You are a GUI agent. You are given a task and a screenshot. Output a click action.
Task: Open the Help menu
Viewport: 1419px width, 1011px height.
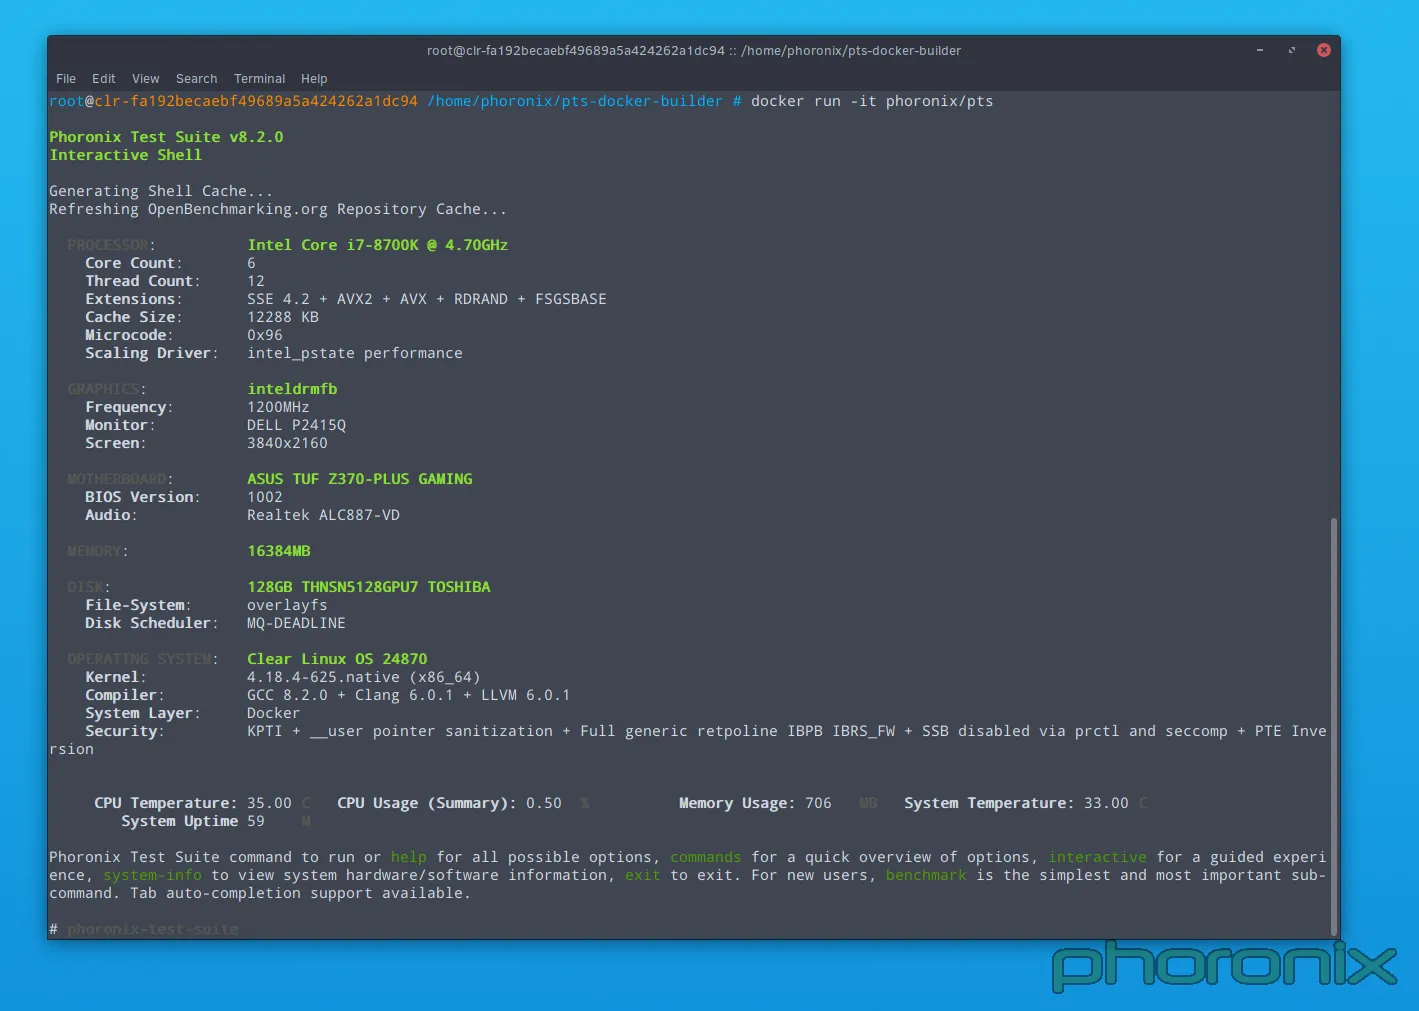[314, 78]
